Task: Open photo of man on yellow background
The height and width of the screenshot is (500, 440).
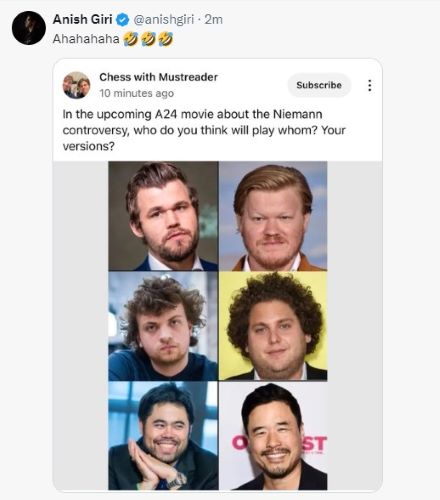Action: [273, 326]
